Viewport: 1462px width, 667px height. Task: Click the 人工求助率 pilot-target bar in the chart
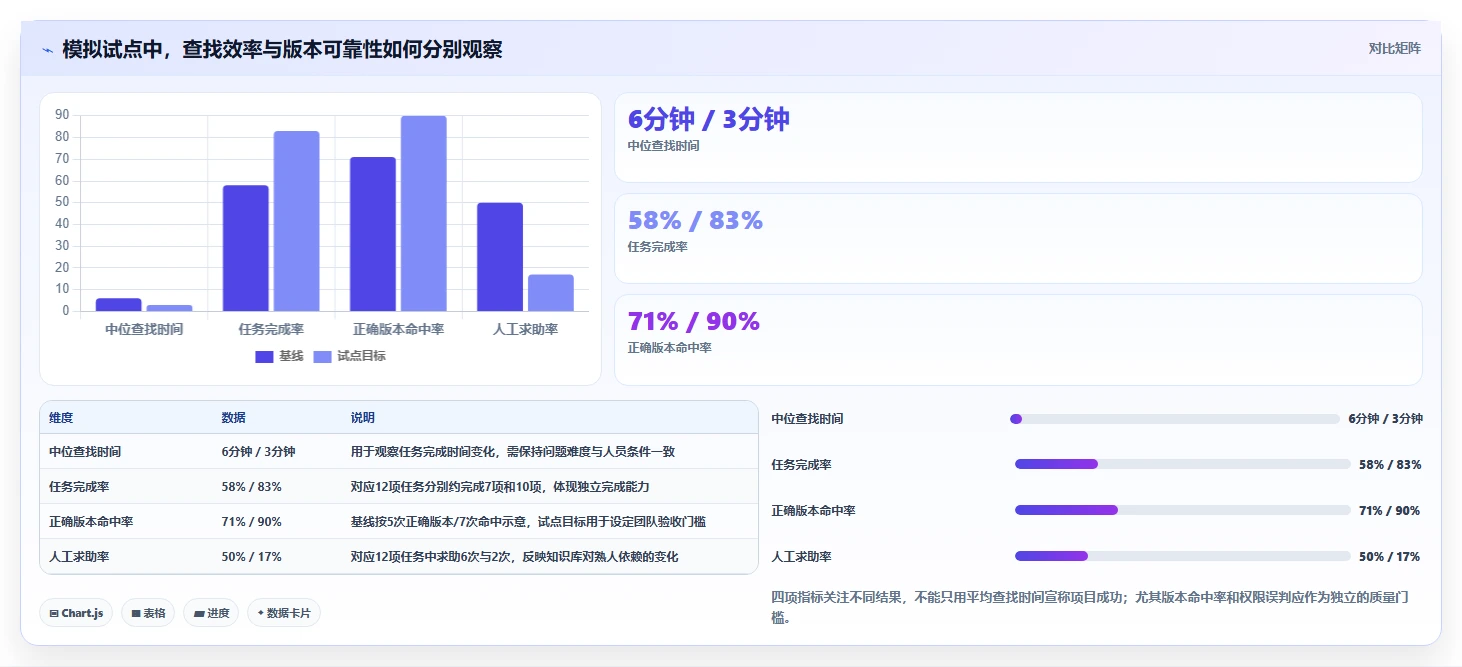pyautogui.click(x=551, y=293)
